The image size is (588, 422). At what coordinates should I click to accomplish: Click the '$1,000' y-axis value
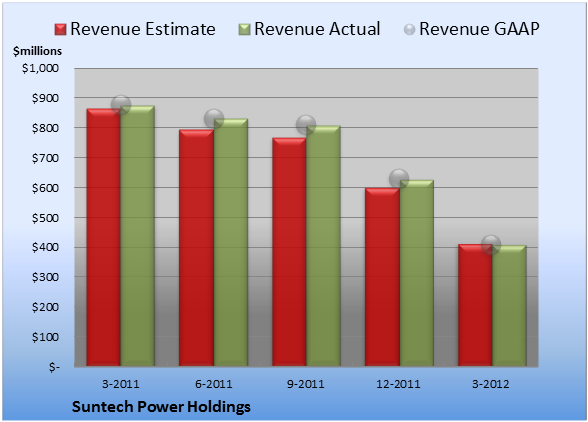pyautogui.click(x=40, y=68)
